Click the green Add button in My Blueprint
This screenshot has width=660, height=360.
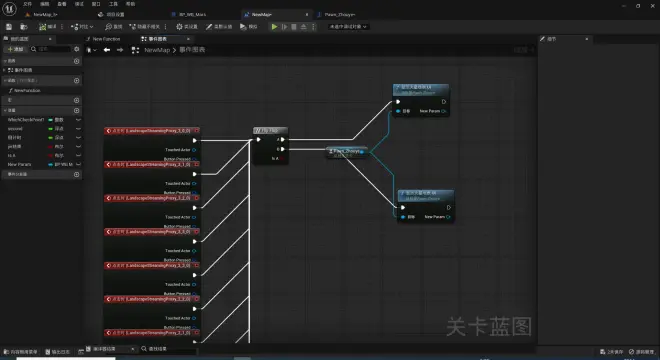[x=16, y=49]
